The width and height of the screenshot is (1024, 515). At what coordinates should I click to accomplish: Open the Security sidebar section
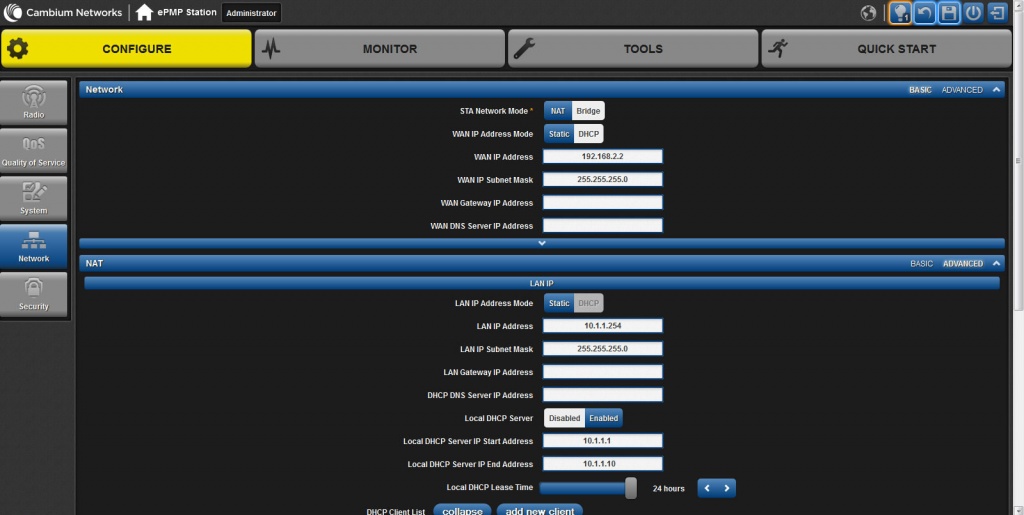coord(34,295)
